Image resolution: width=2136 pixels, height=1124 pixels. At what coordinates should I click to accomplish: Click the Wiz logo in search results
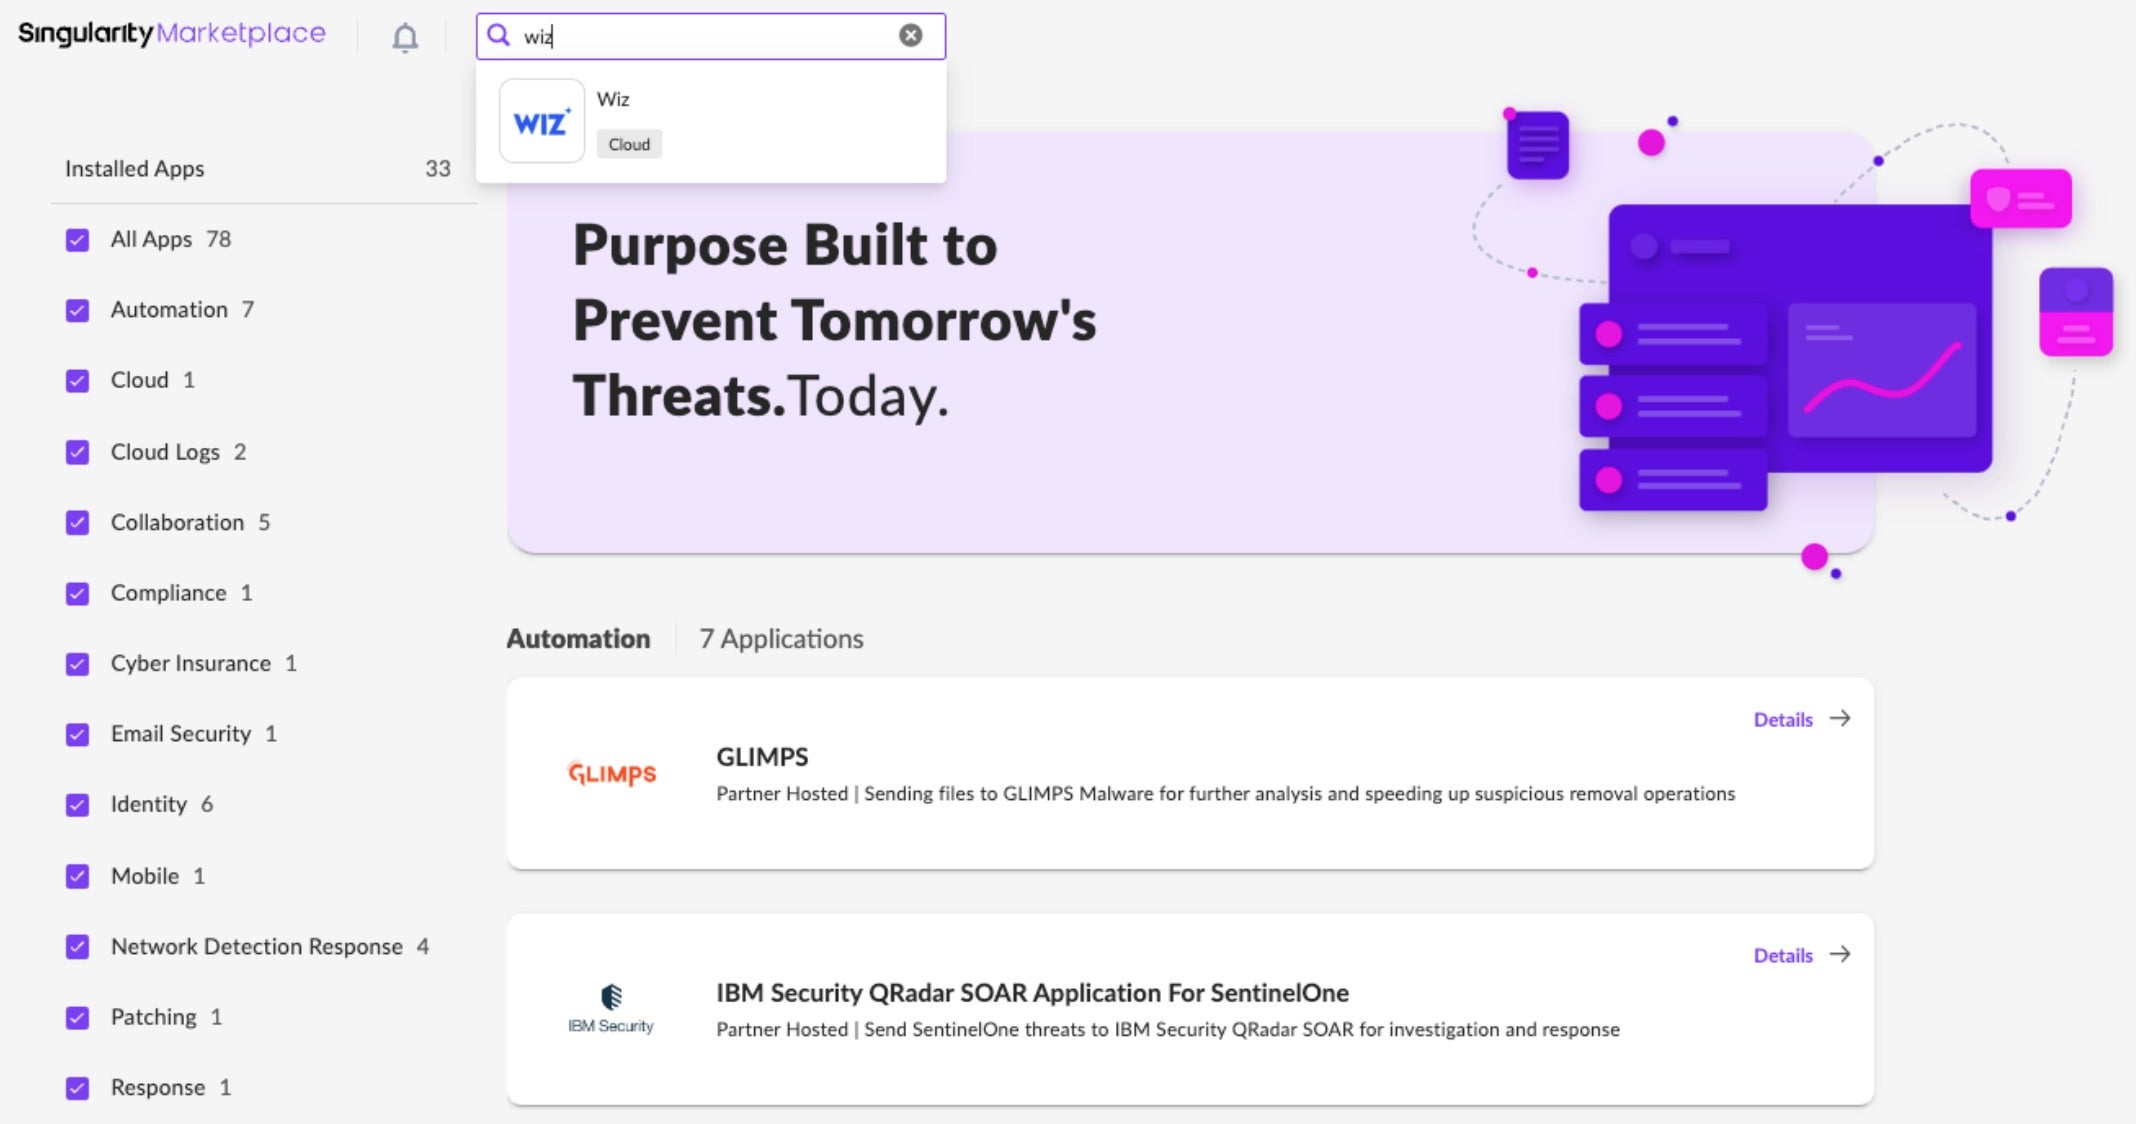click(x=541, y=122)
